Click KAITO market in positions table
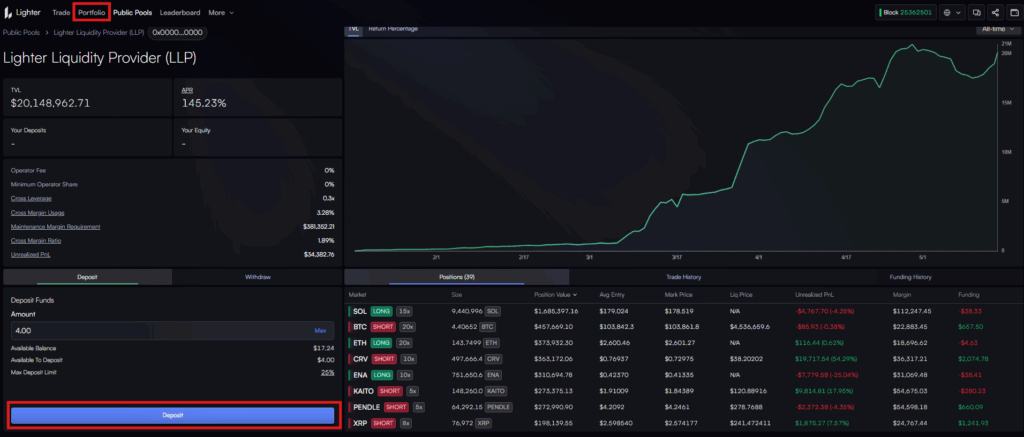1024x437 pixels. [x=363, y=391]
